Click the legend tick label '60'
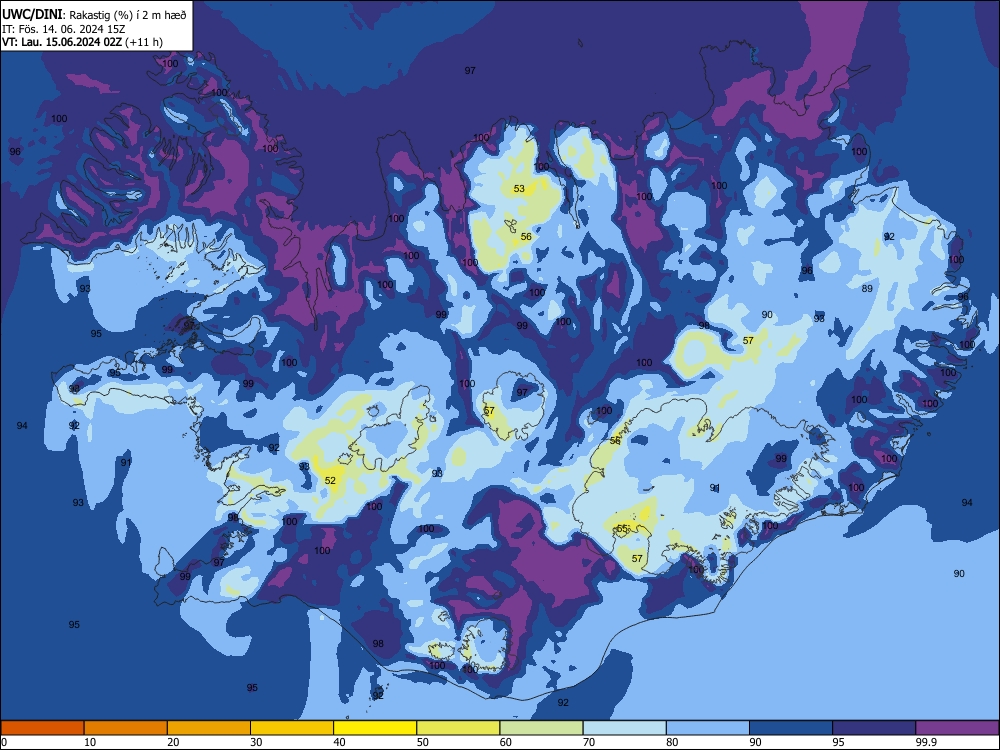 pyautogui.click(x=506, y=742)
